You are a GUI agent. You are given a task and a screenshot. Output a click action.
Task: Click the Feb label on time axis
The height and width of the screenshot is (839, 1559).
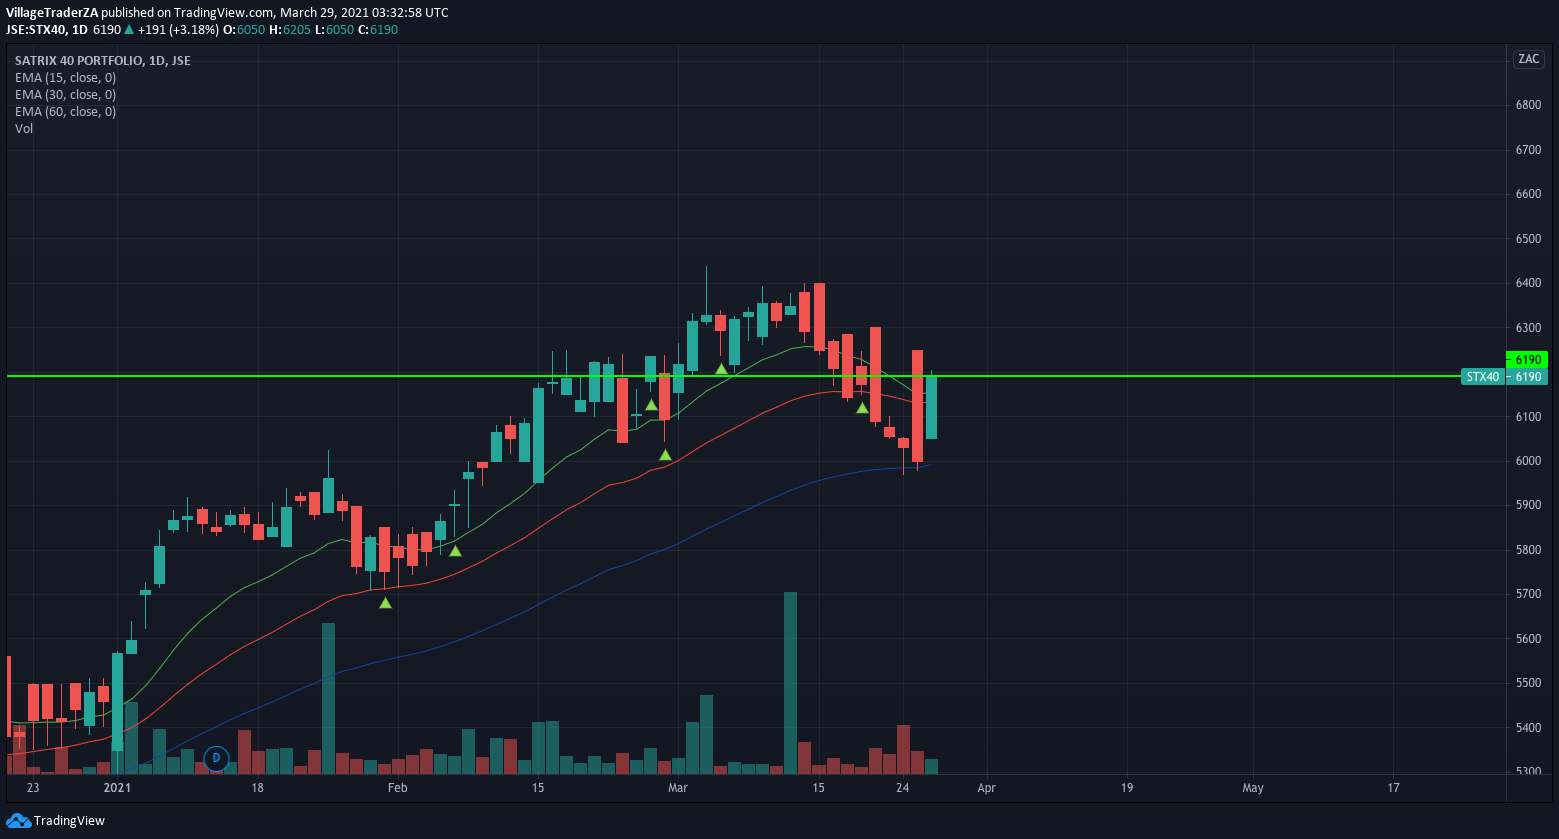pos(398,788)
